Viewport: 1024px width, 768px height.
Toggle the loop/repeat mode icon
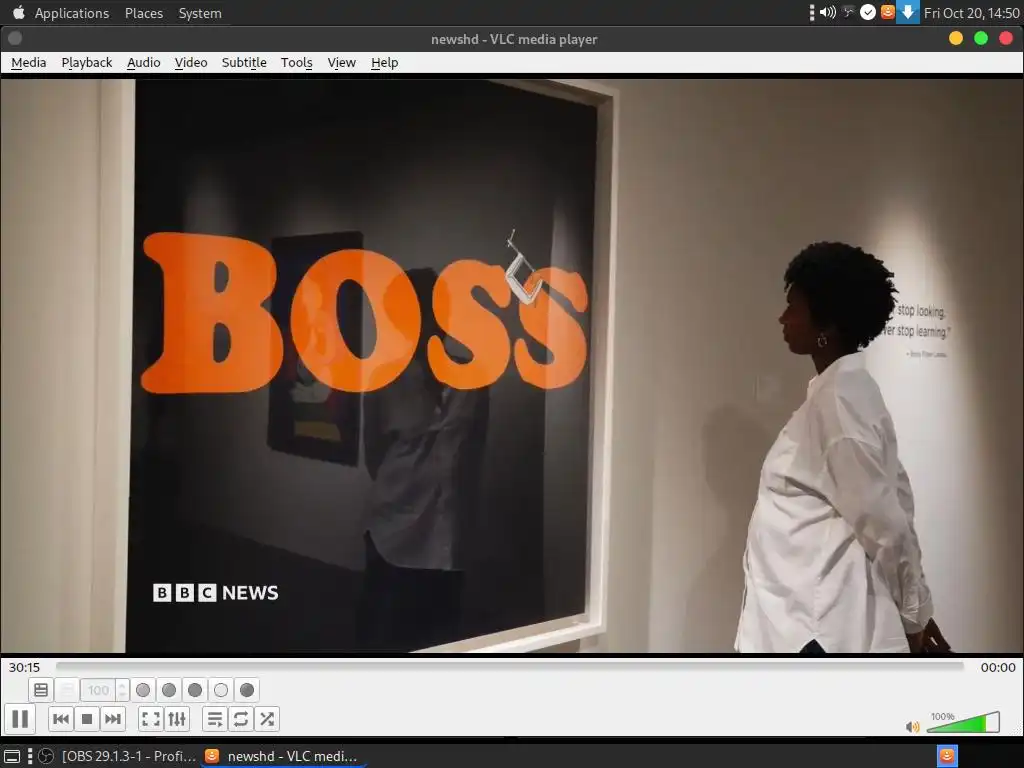coord(240,719)
